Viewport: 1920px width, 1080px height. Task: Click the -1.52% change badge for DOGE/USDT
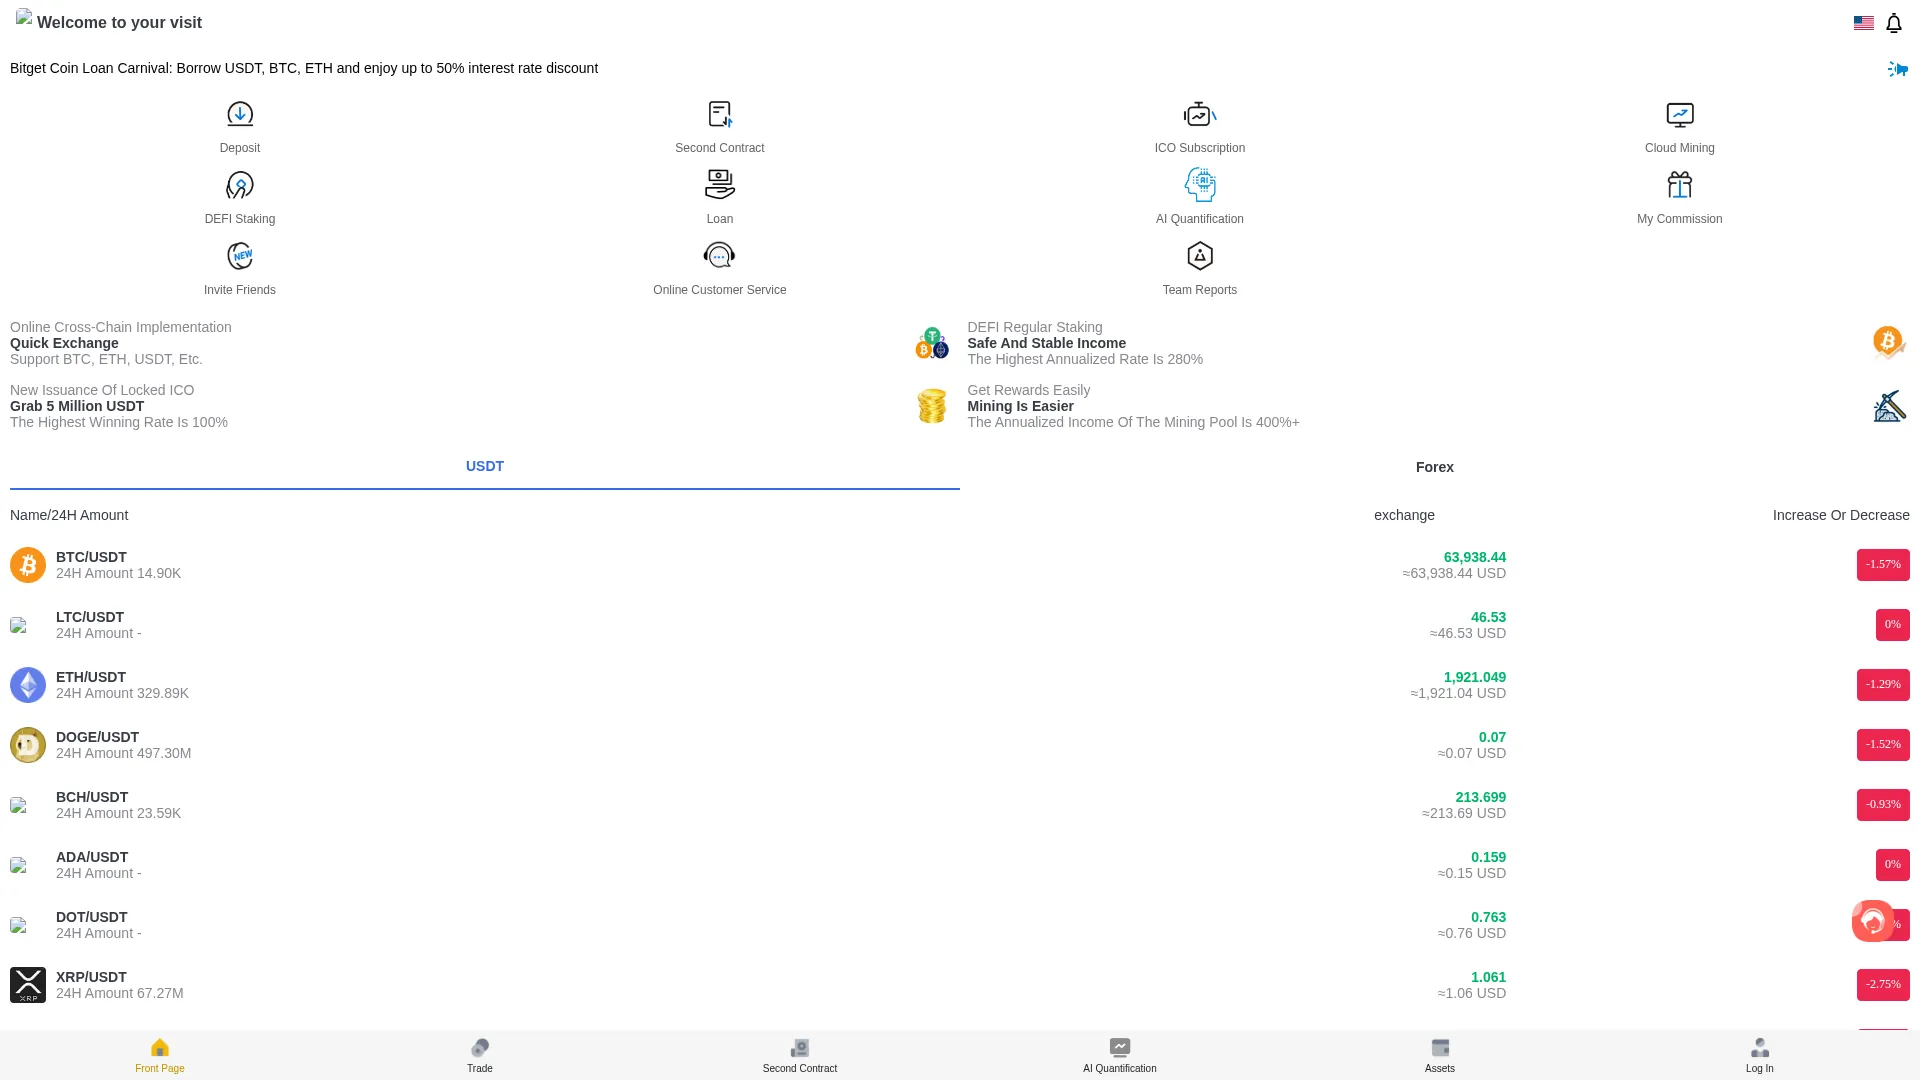point(1883,745)
